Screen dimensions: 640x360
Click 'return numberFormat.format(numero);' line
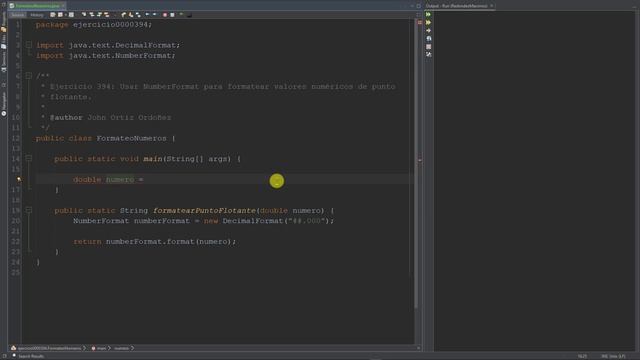click(x=155, y=242)
